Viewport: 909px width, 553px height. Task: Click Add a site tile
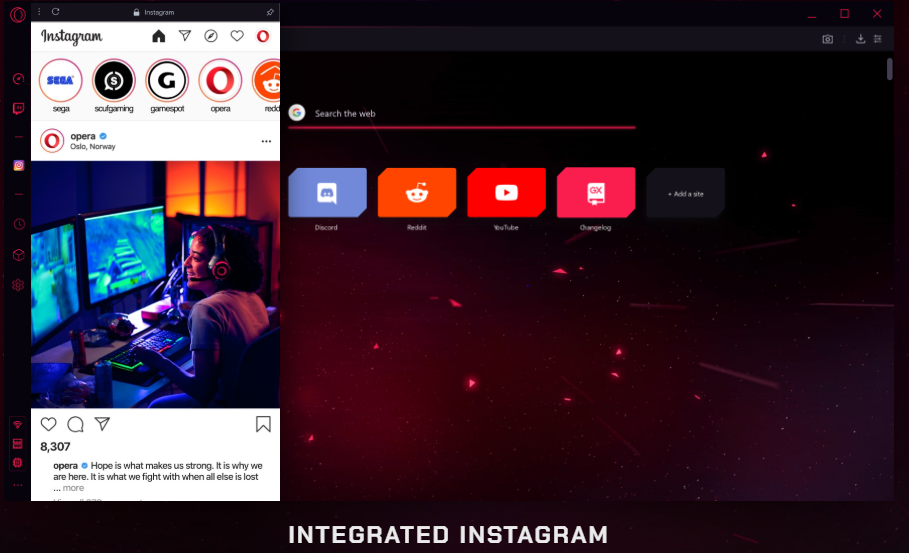point(686,193)
